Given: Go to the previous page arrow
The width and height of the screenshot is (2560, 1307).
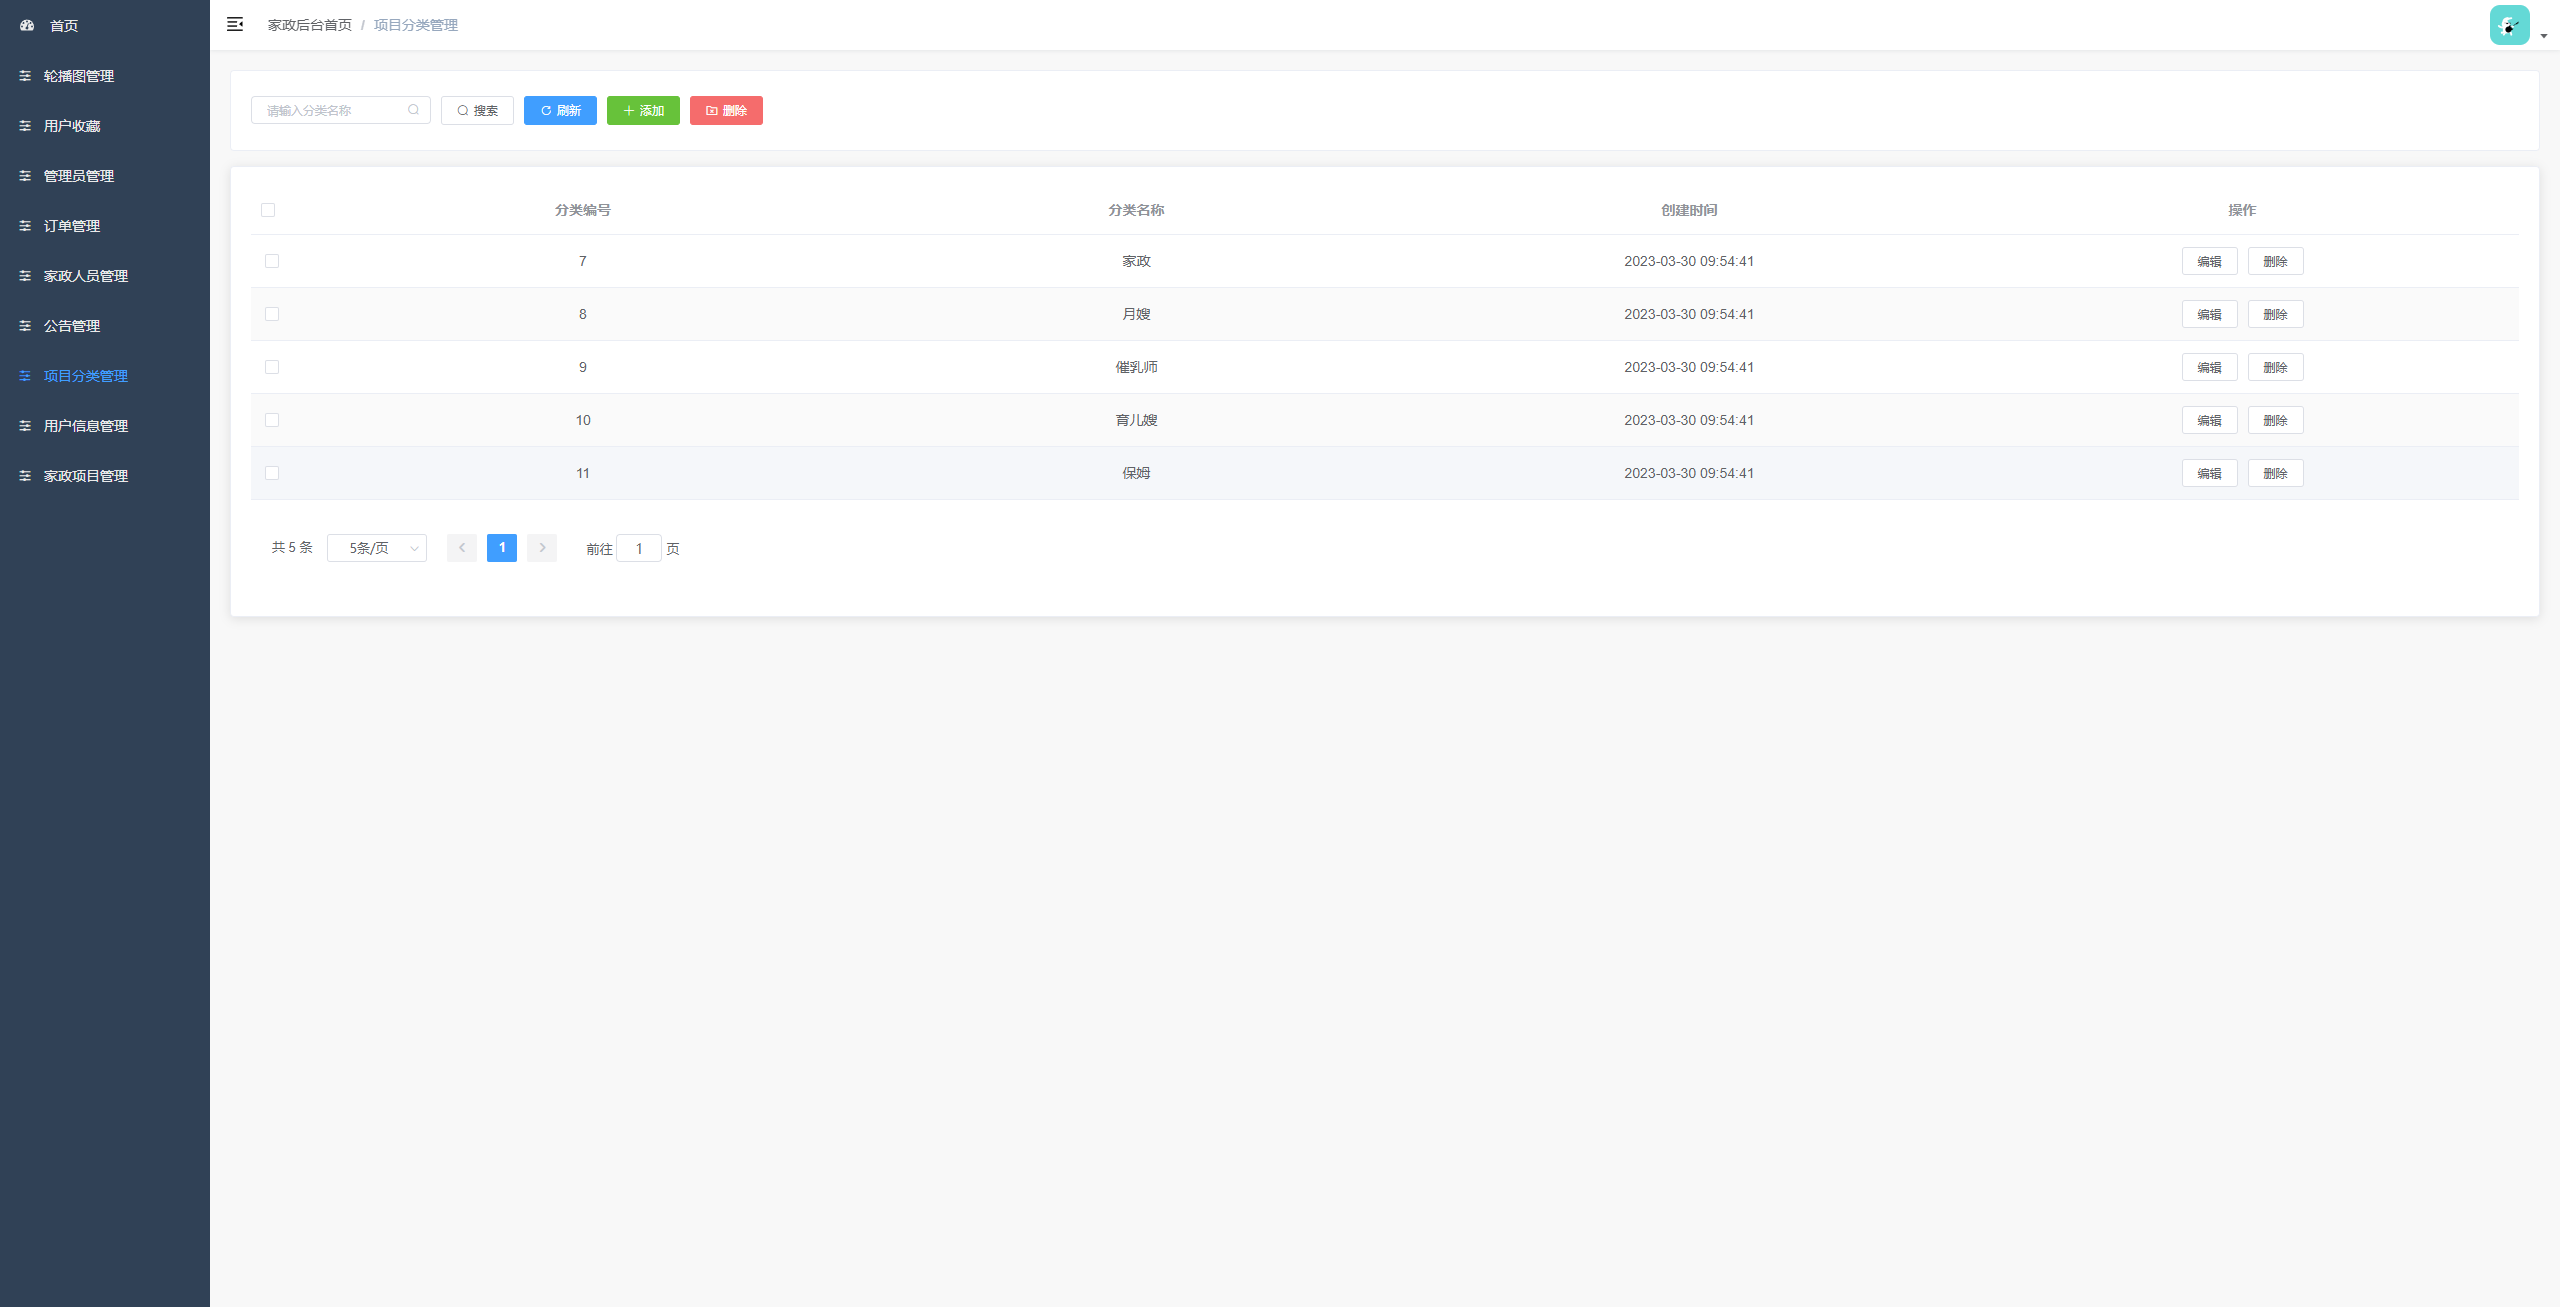Looking at the screenshot, I should click(x=462, y=548).
